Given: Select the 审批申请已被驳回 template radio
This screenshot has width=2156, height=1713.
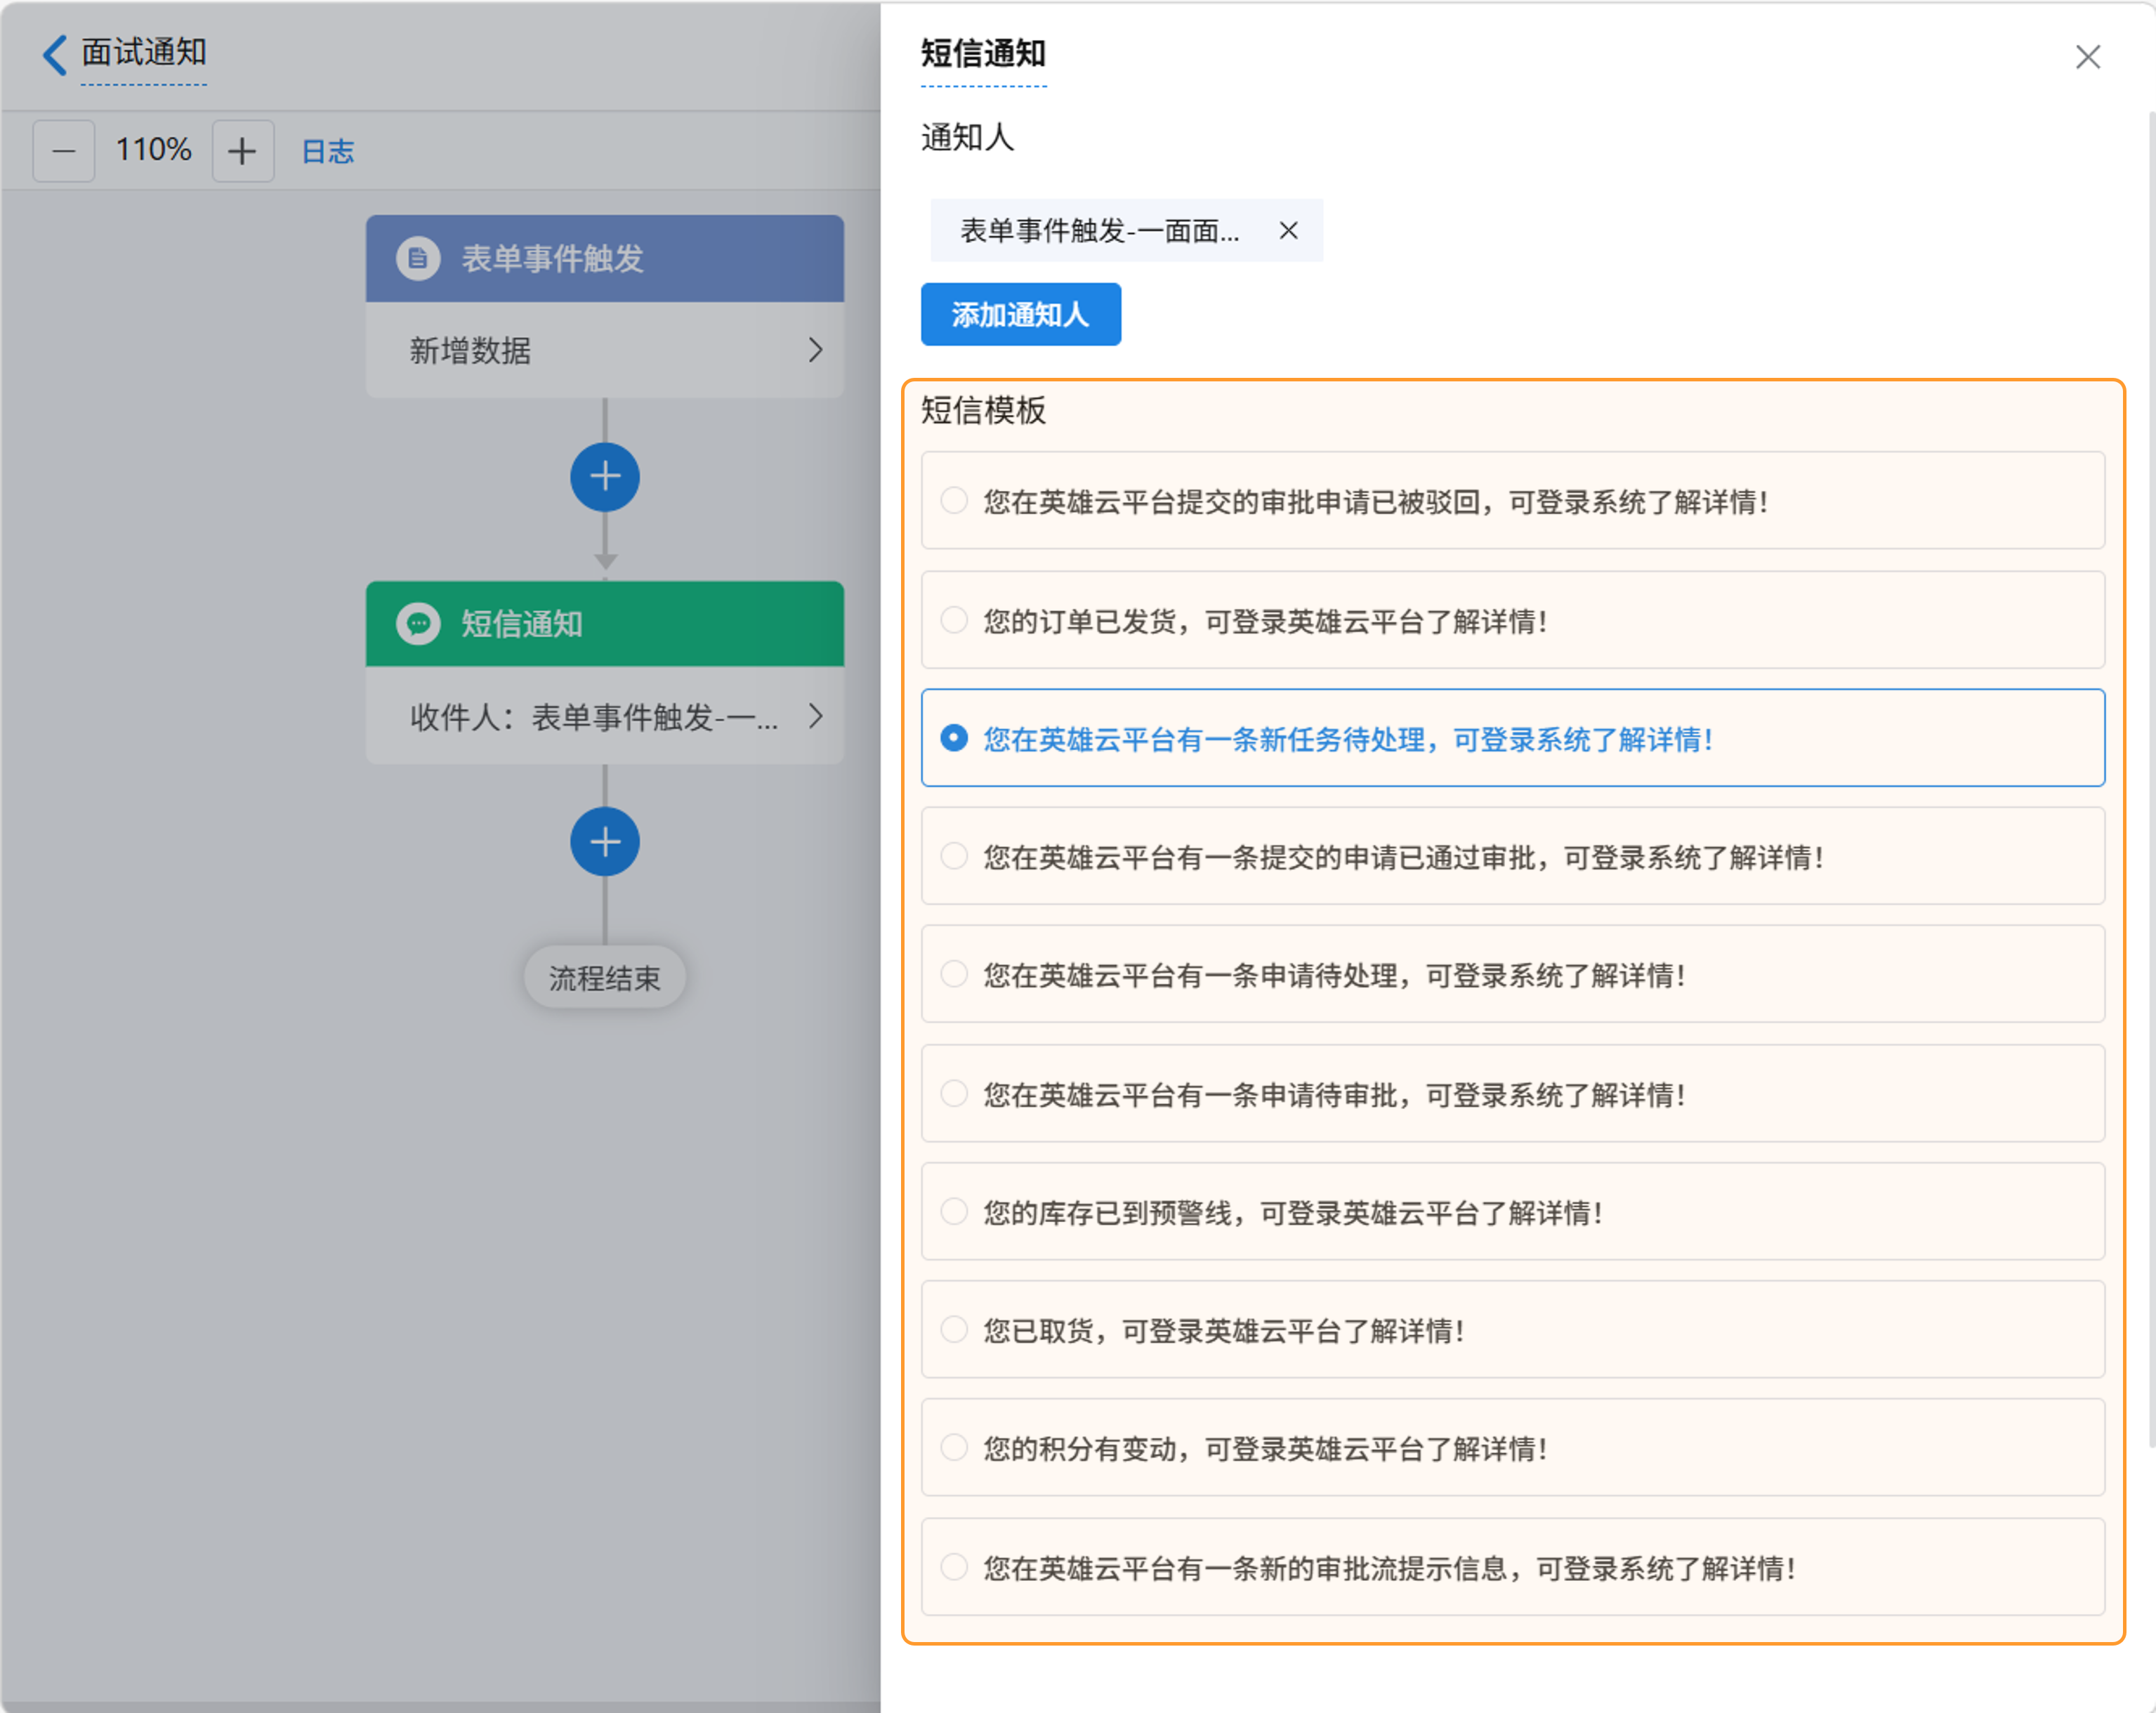Looking at the screenshot, I should (954, 500).
